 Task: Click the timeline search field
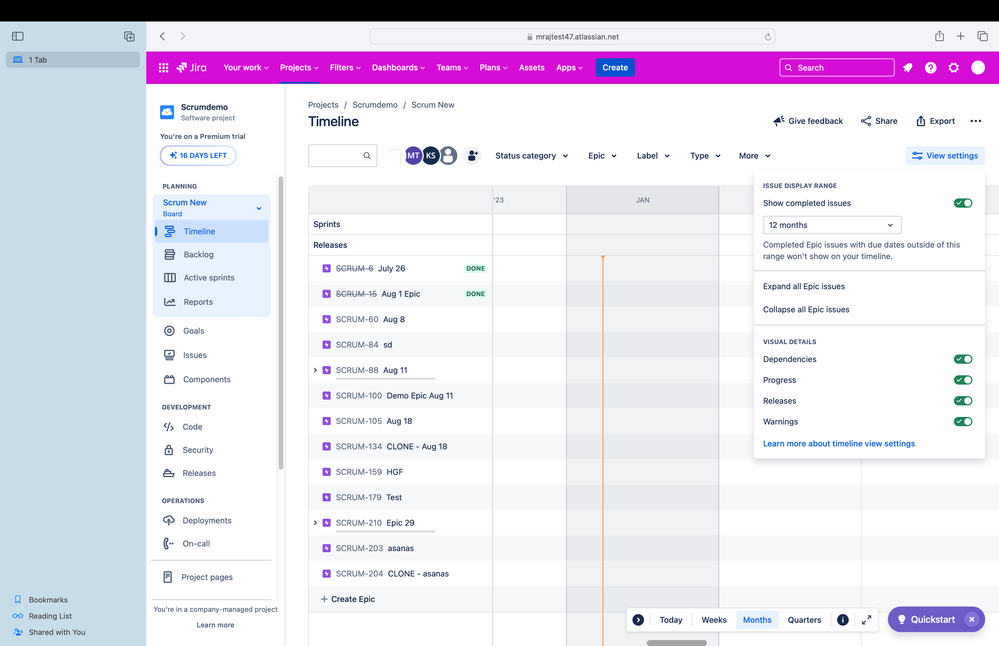343,155
